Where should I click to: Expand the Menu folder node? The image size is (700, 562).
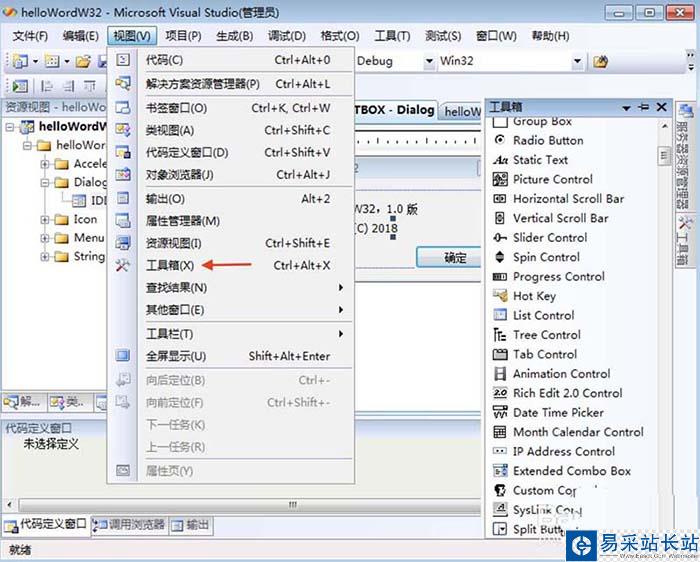click(x=45, y=238)
